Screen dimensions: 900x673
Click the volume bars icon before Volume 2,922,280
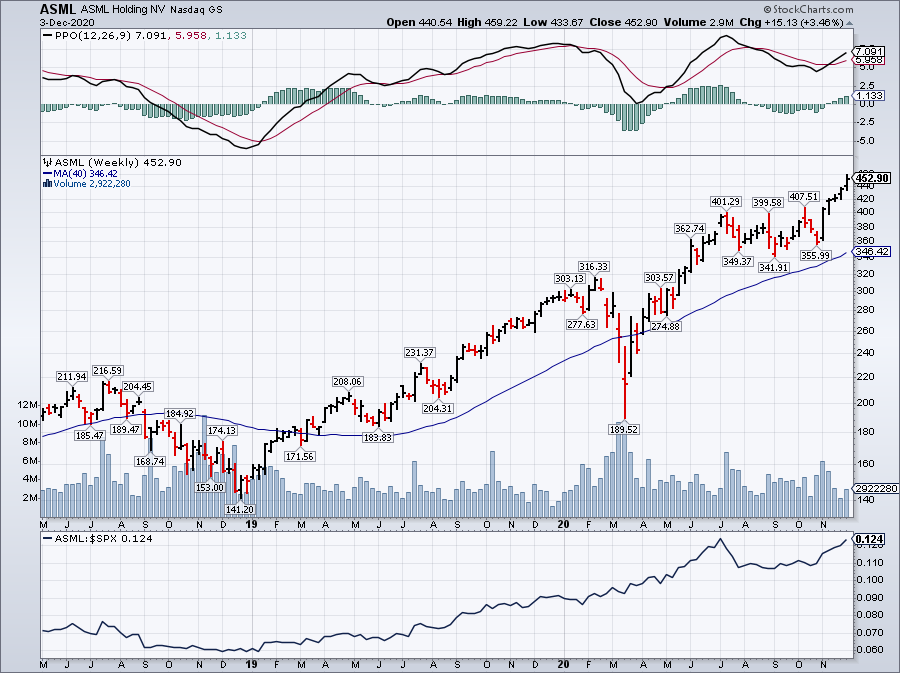pos(48,184)
